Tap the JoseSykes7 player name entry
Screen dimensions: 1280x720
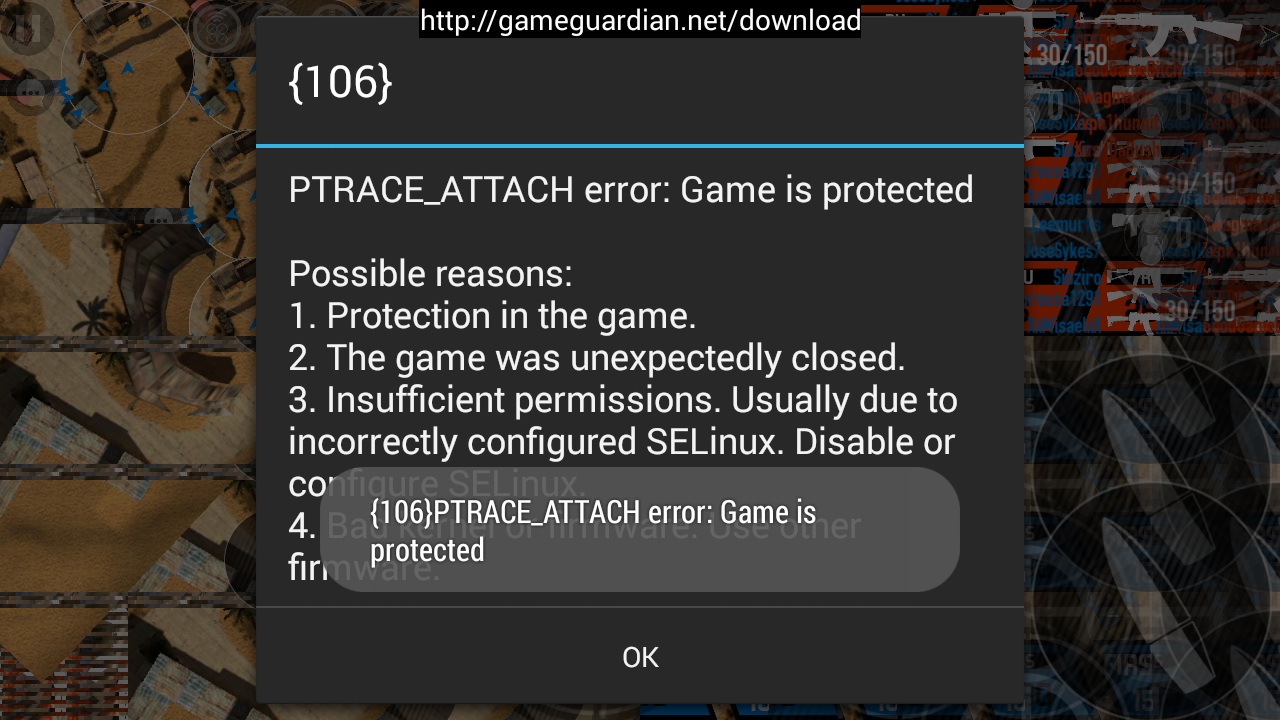pyautogui.click(x=1066, y=251)
